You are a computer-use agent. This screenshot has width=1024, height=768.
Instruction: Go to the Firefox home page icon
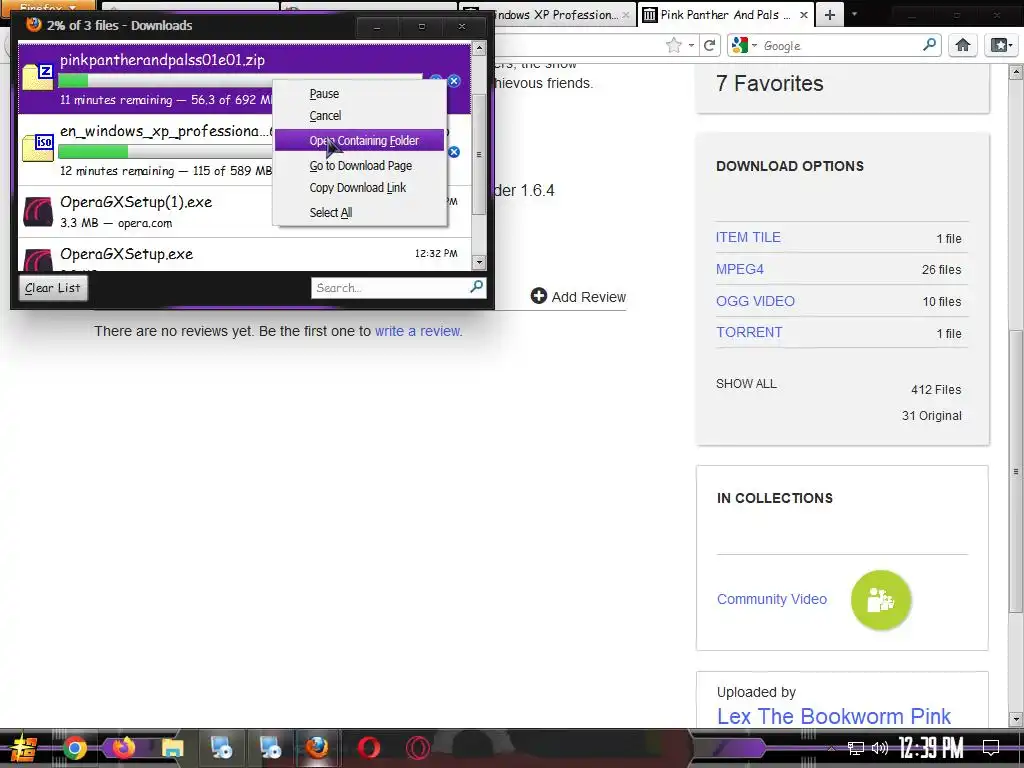tap(963, 45)
